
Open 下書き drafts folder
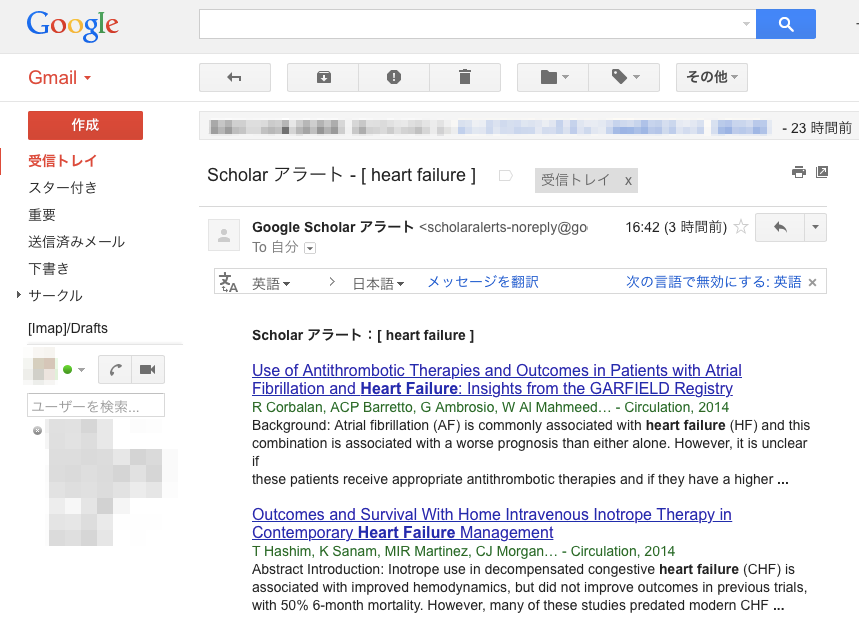(49, 268)
